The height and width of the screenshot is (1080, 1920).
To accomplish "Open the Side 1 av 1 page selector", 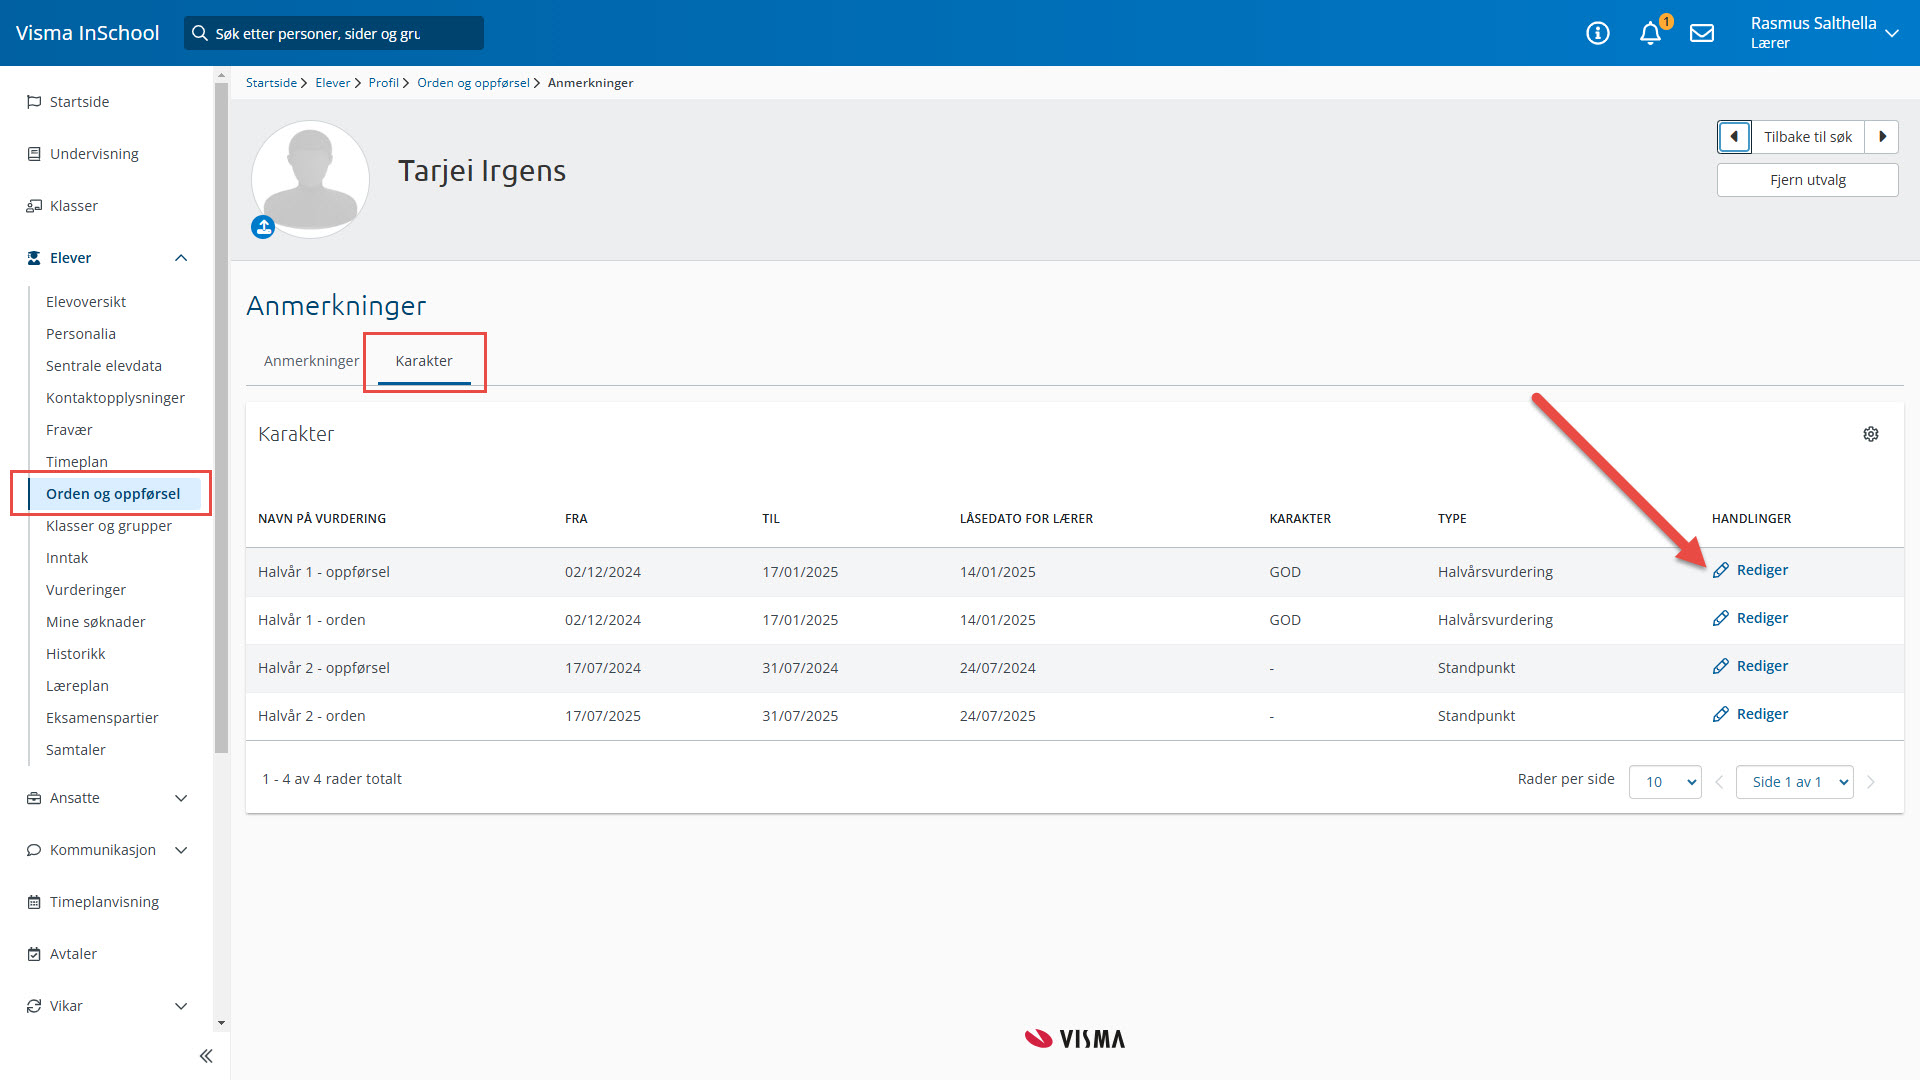I will click(x=1794, y=782).
